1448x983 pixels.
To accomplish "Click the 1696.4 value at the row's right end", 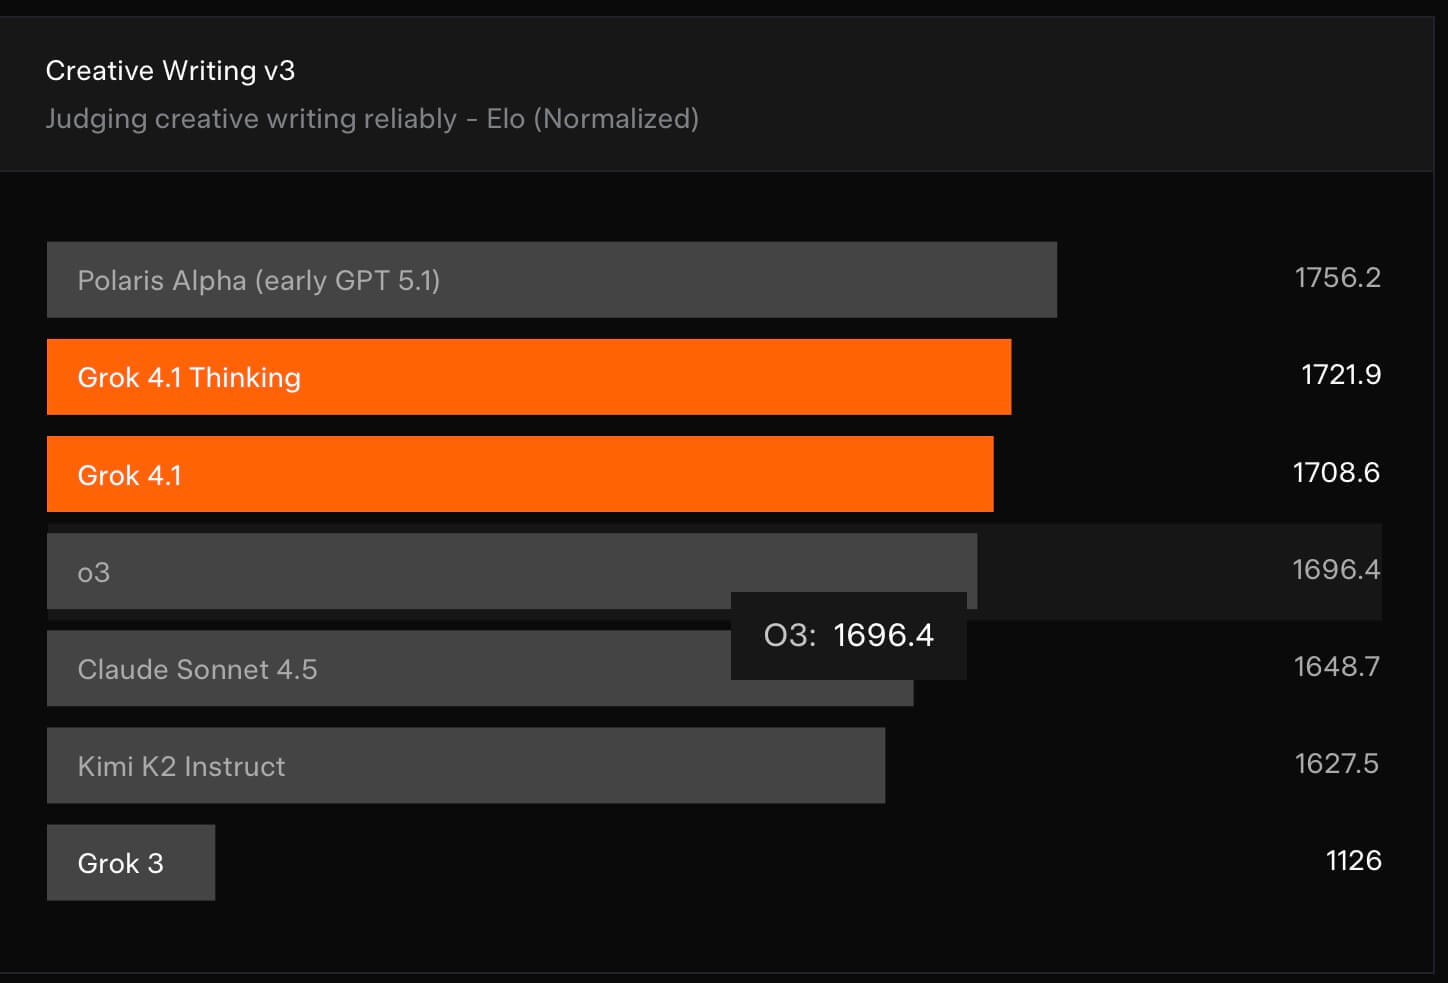I will [1336, 569].
